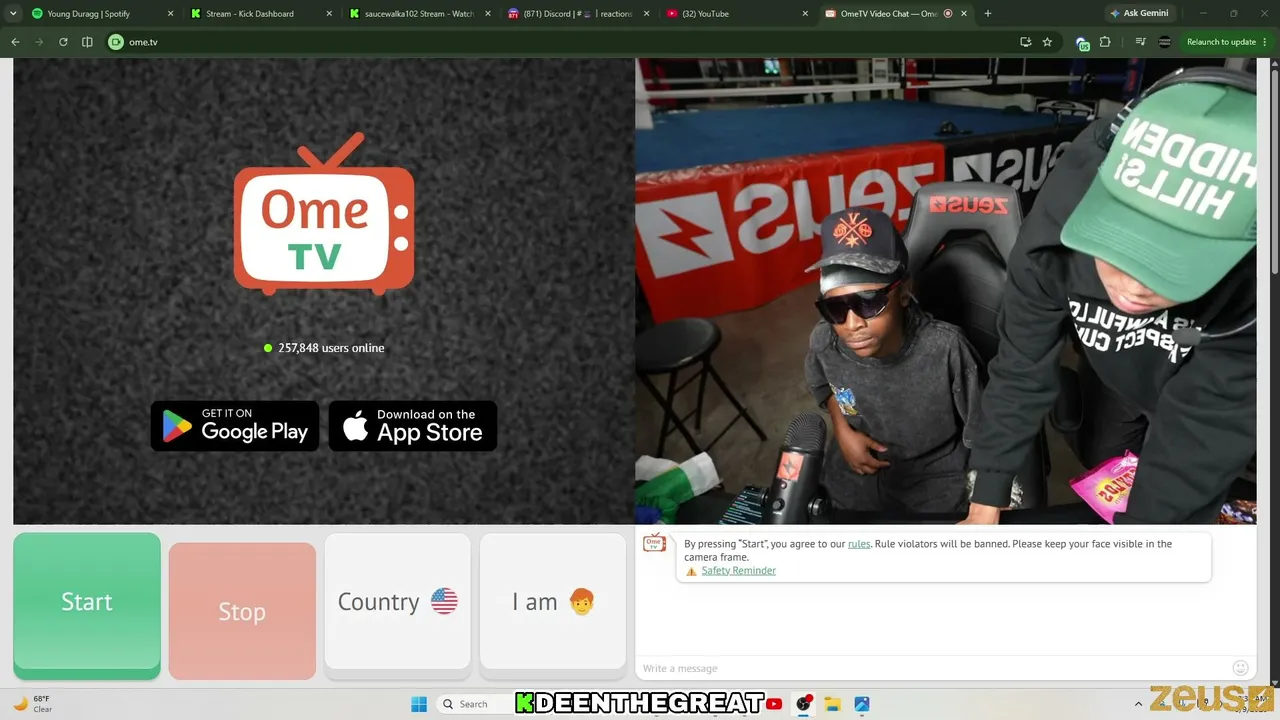1280x720 pixels.
Task: Open the tab search dropdown arrow
Action: click(x=13, y=14)
